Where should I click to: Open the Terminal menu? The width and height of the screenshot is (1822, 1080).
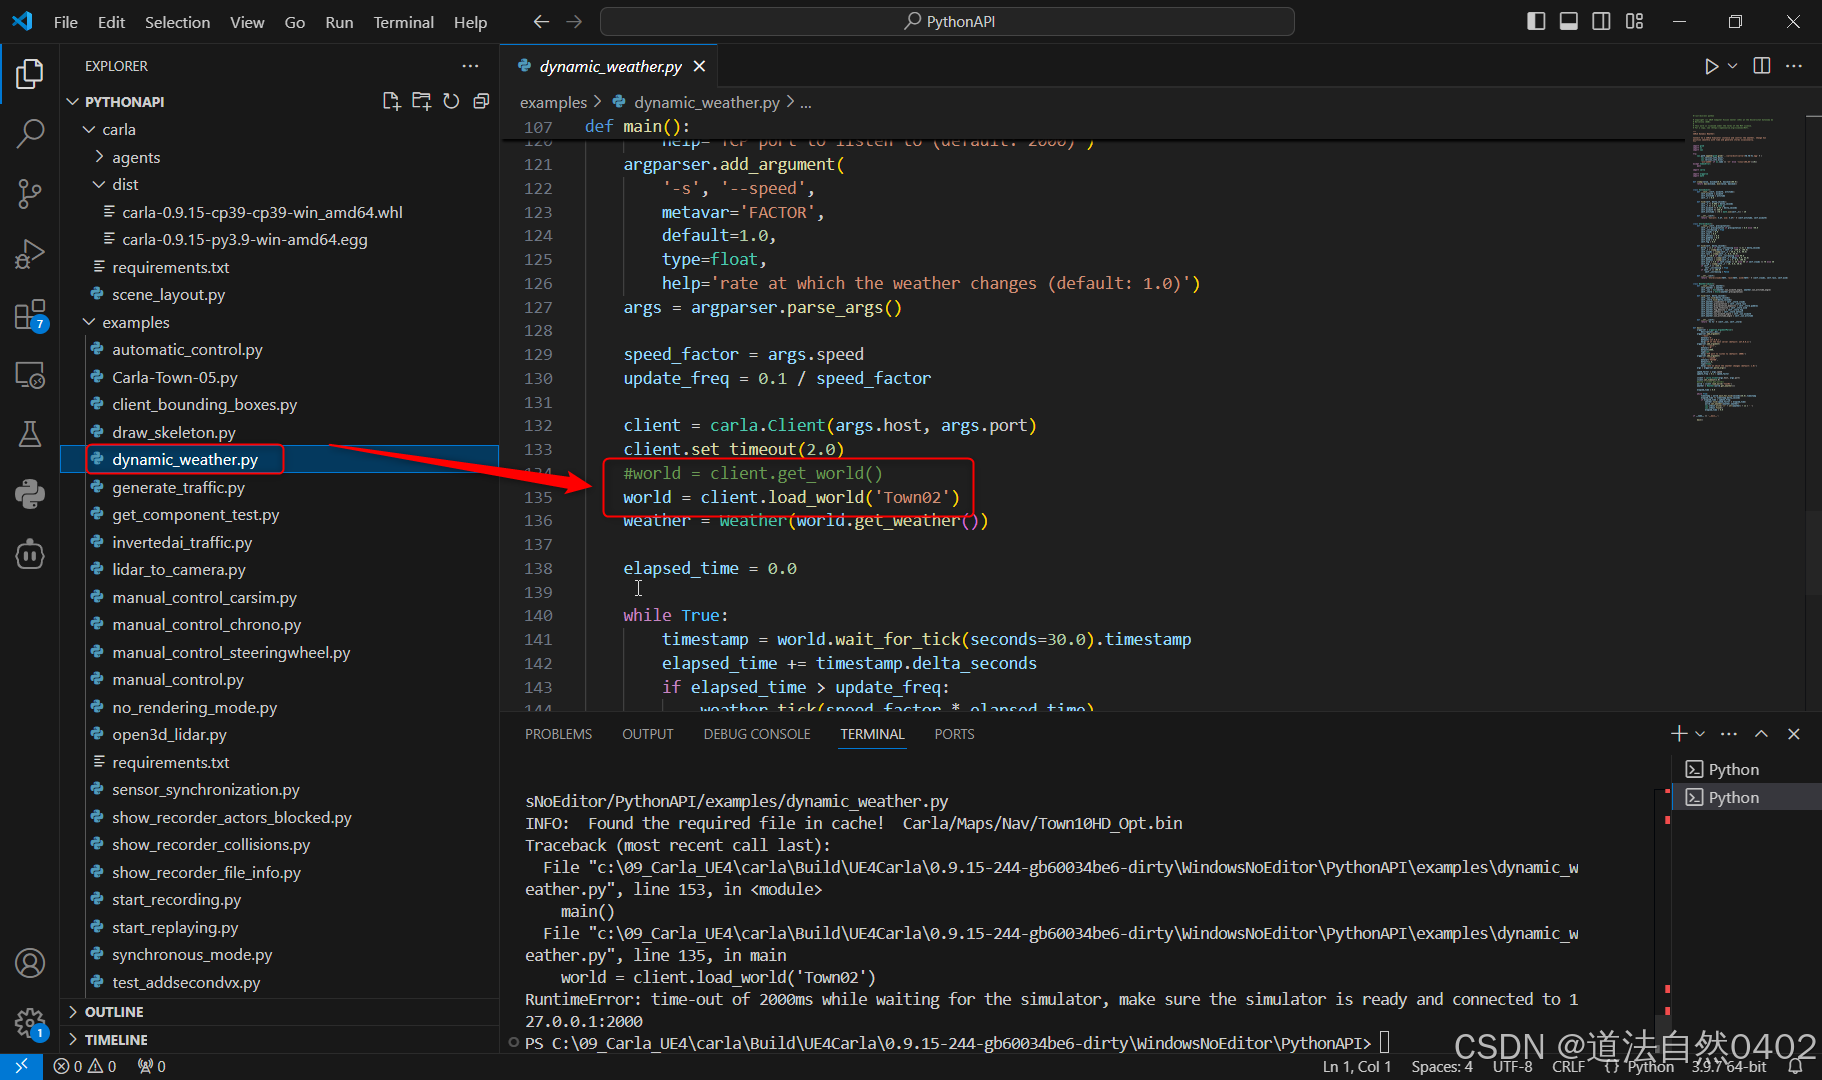pyautogui.click(x=403, y=22)
